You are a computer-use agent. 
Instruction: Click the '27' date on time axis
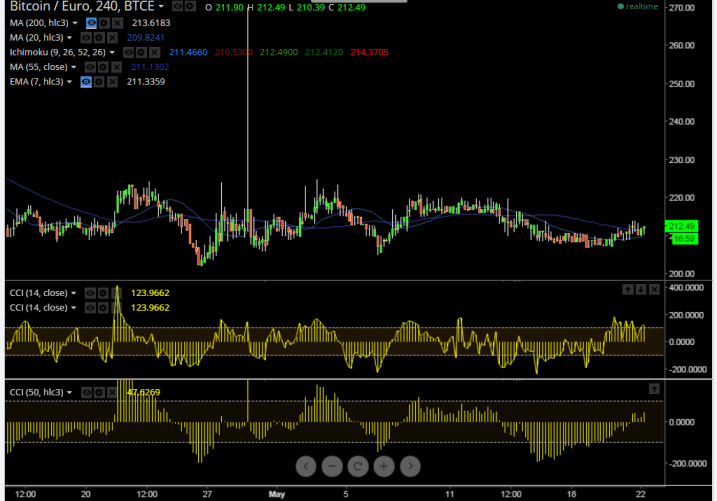pyautogui.click(x=207, y=494)
